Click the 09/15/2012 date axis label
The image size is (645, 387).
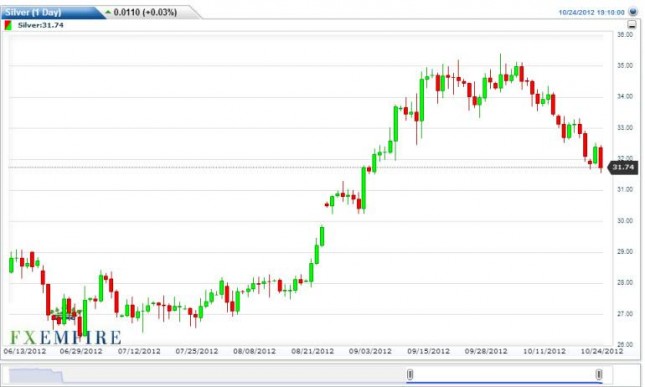click(429, 351)
